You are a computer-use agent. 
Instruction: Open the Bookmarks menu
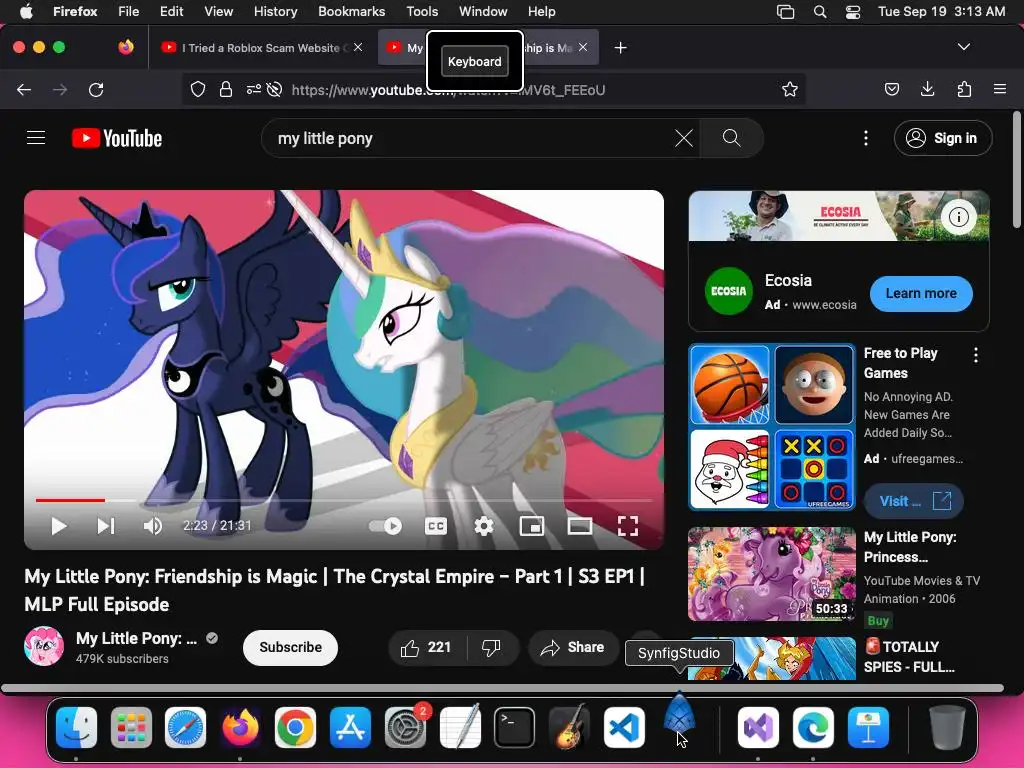[351, 11]
